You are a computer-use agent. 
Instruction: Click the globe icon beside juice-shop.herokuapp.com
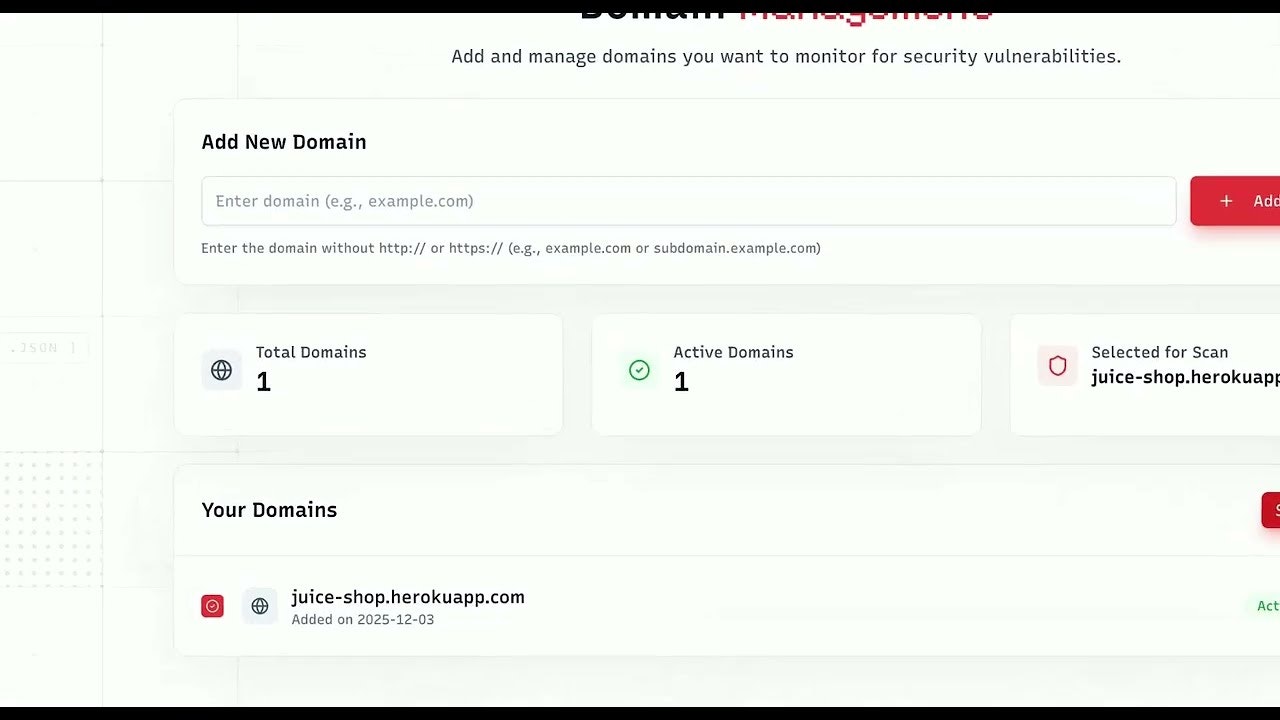260,606
